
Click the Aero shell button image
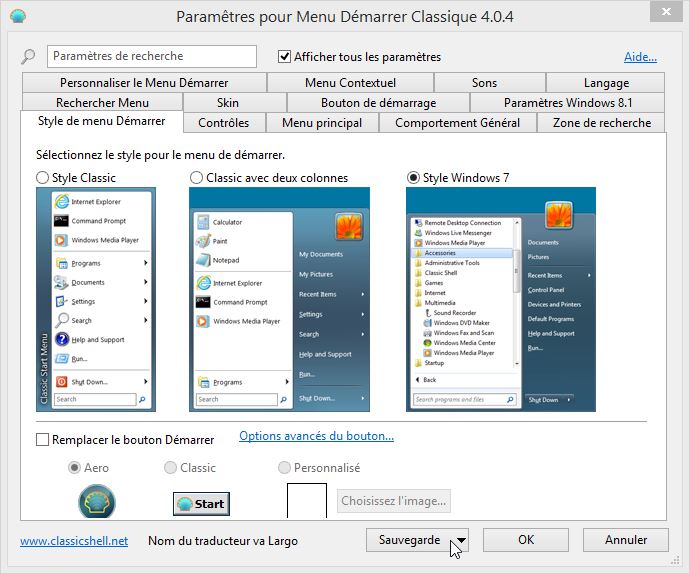97,502
